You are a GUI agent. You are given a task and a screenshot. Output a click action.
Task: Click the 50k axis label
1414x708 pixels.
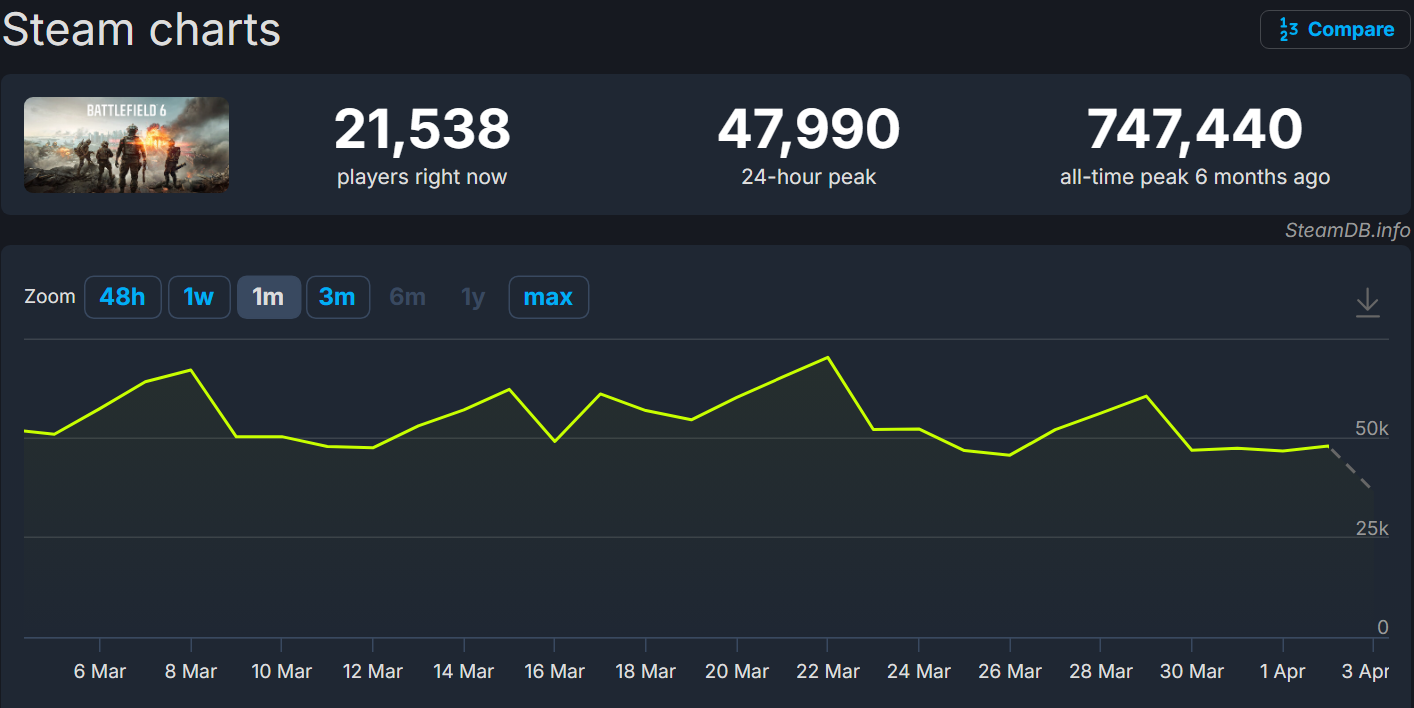pos(1371,429)
